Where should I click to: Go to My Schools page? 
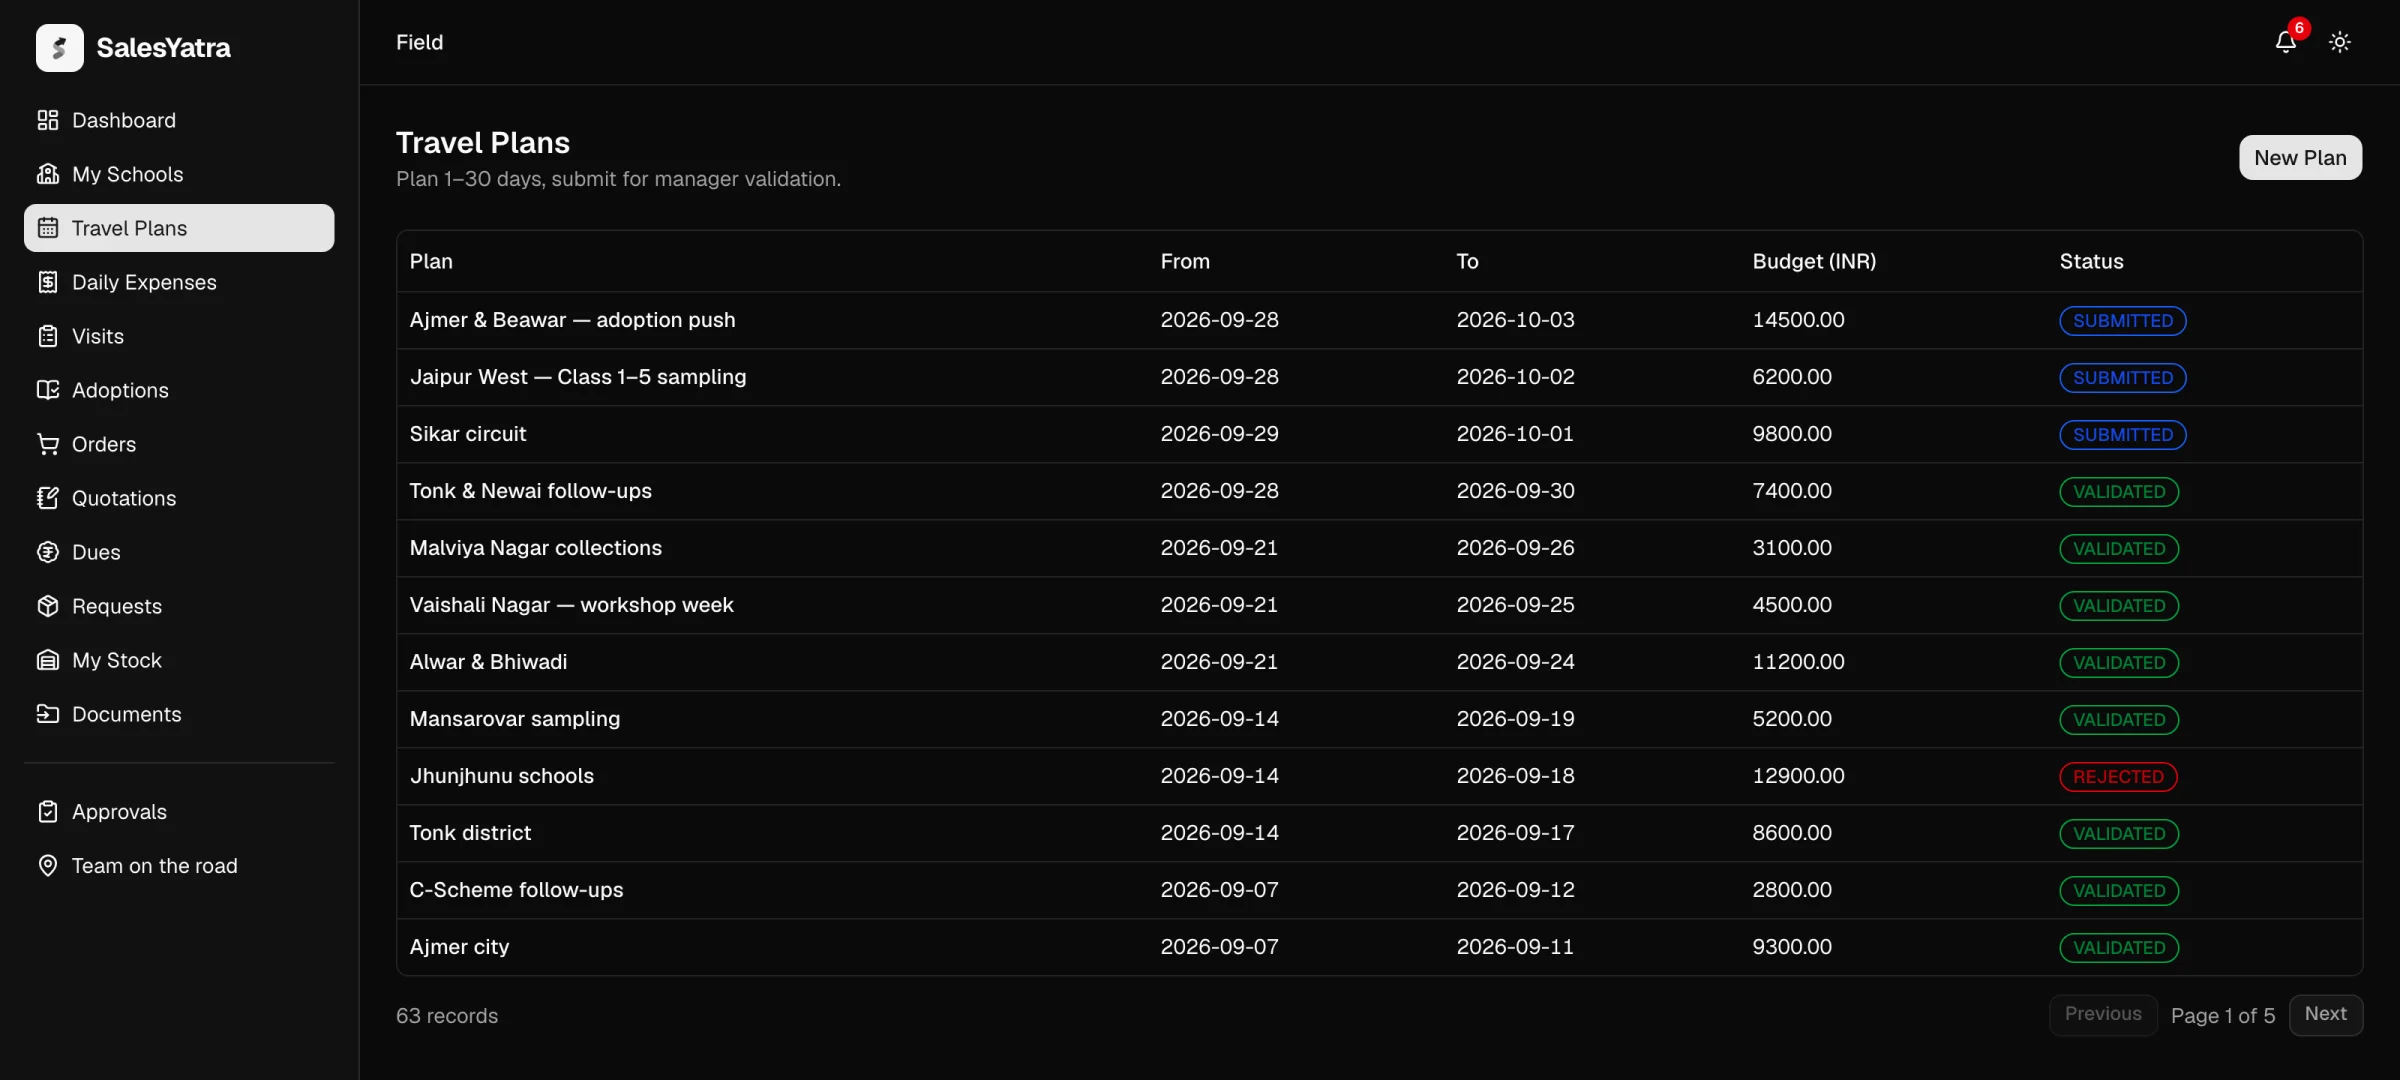(179, 174)
